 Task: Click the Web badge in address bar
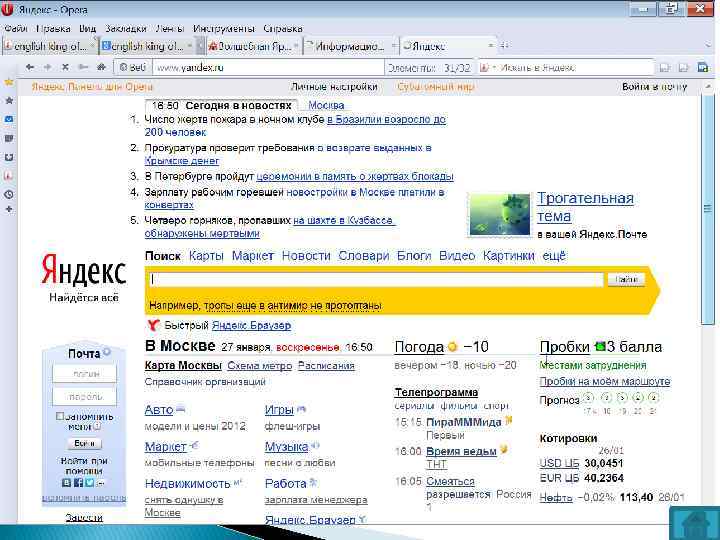tap(132, 68)
